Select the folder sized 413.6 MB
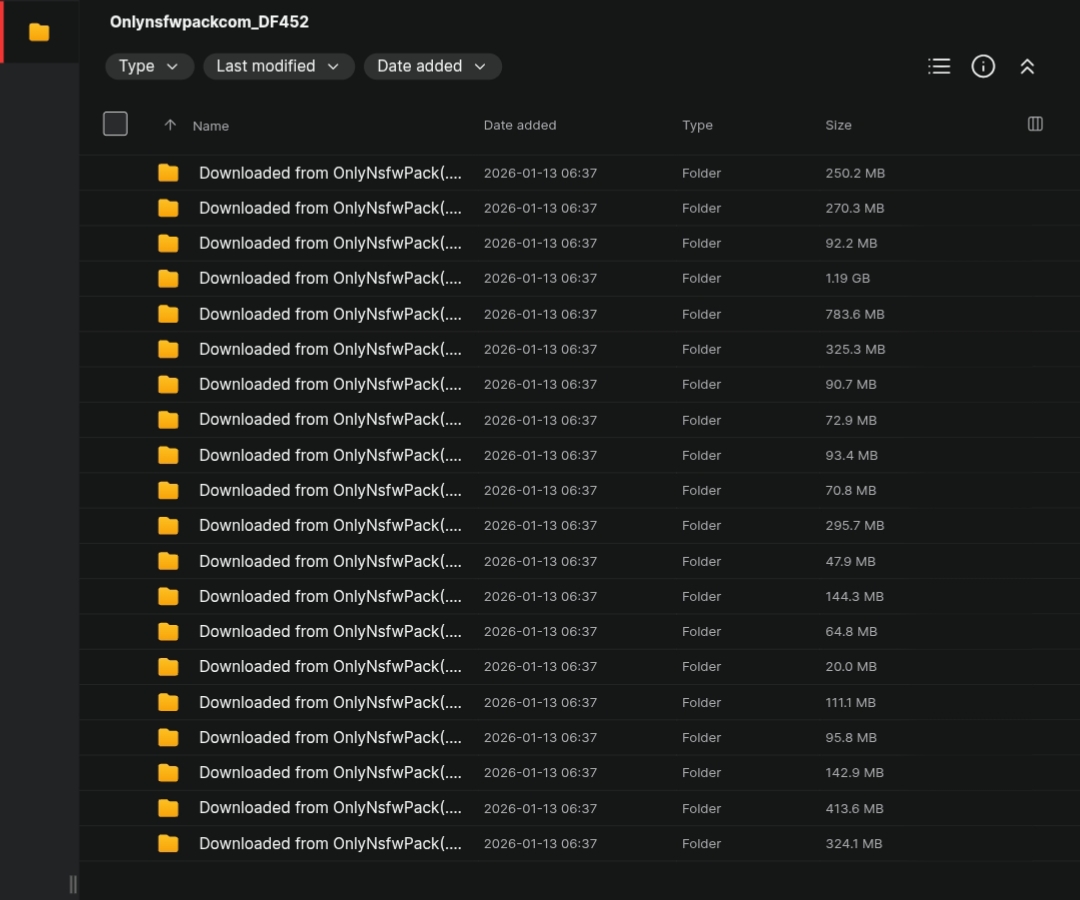The height and width of the screenshot is (900, 1080). (x=579, y=808)
